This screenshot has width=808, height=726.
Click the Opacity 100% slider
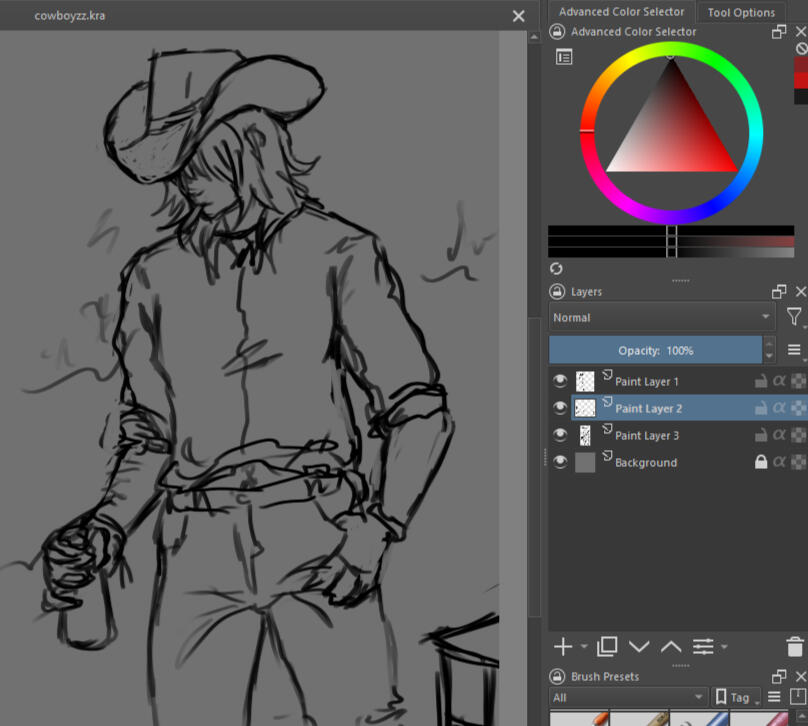(x=655, y=350)
